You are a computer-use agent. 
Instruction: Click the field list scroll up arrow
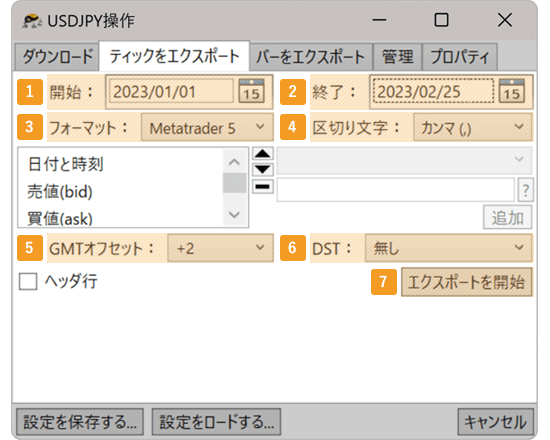(x=234, y=162)
